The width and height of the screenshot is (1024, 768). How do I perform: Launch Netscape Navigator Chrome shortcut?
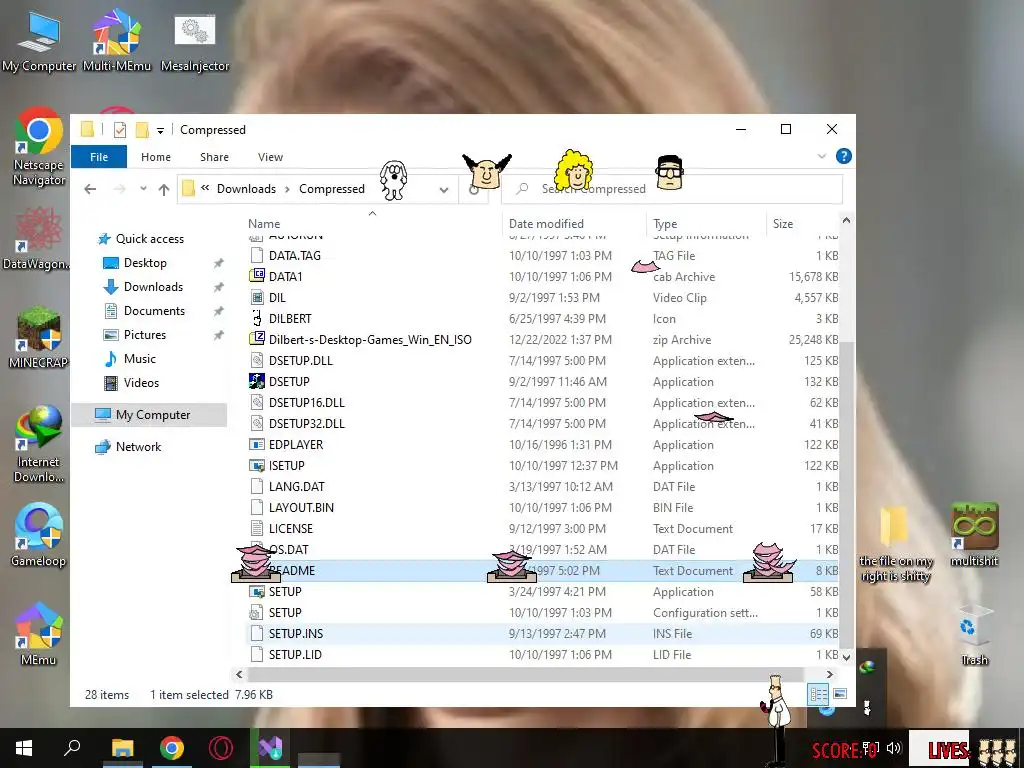coord(39,147)
